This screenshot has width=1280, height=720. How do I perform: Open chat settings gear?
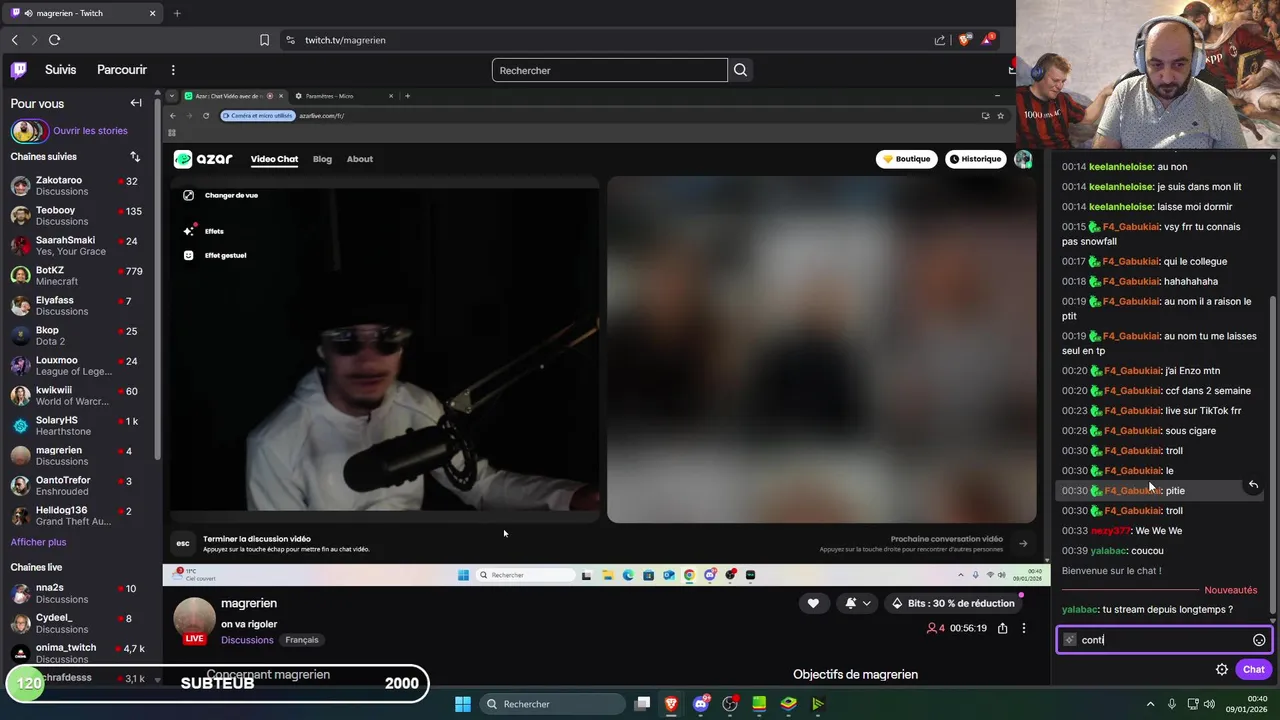[x=1222, y=669]
